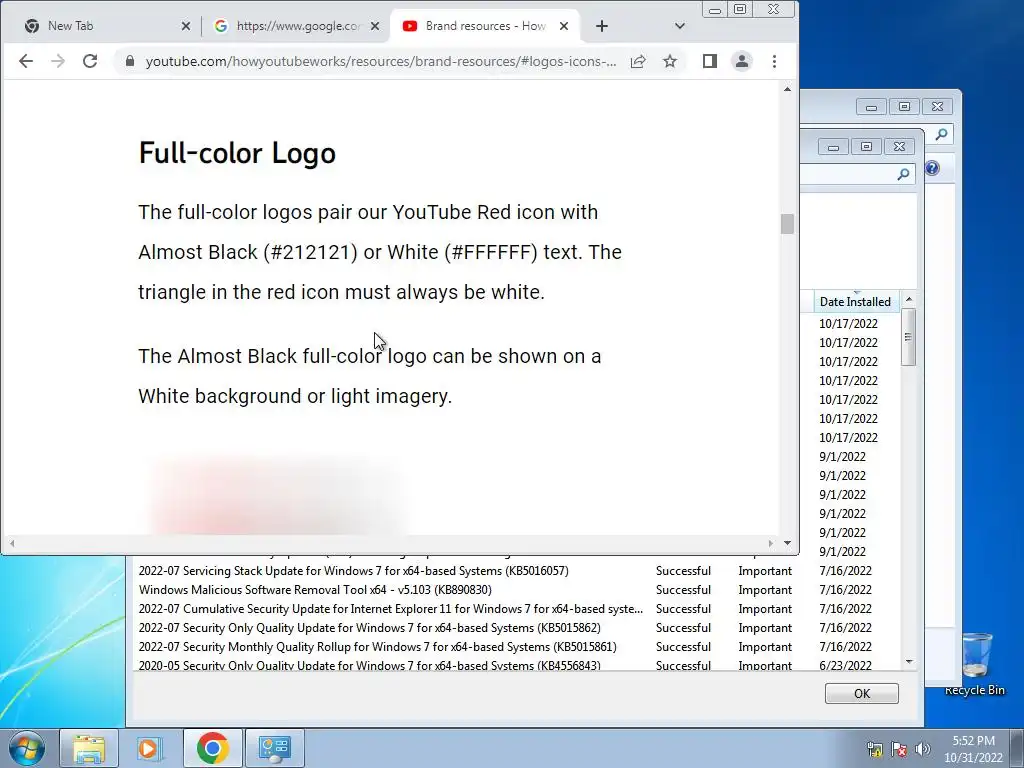Minimize the Chrome window
The width and height of the screenshot is (1024, 768).
(715, 10)
